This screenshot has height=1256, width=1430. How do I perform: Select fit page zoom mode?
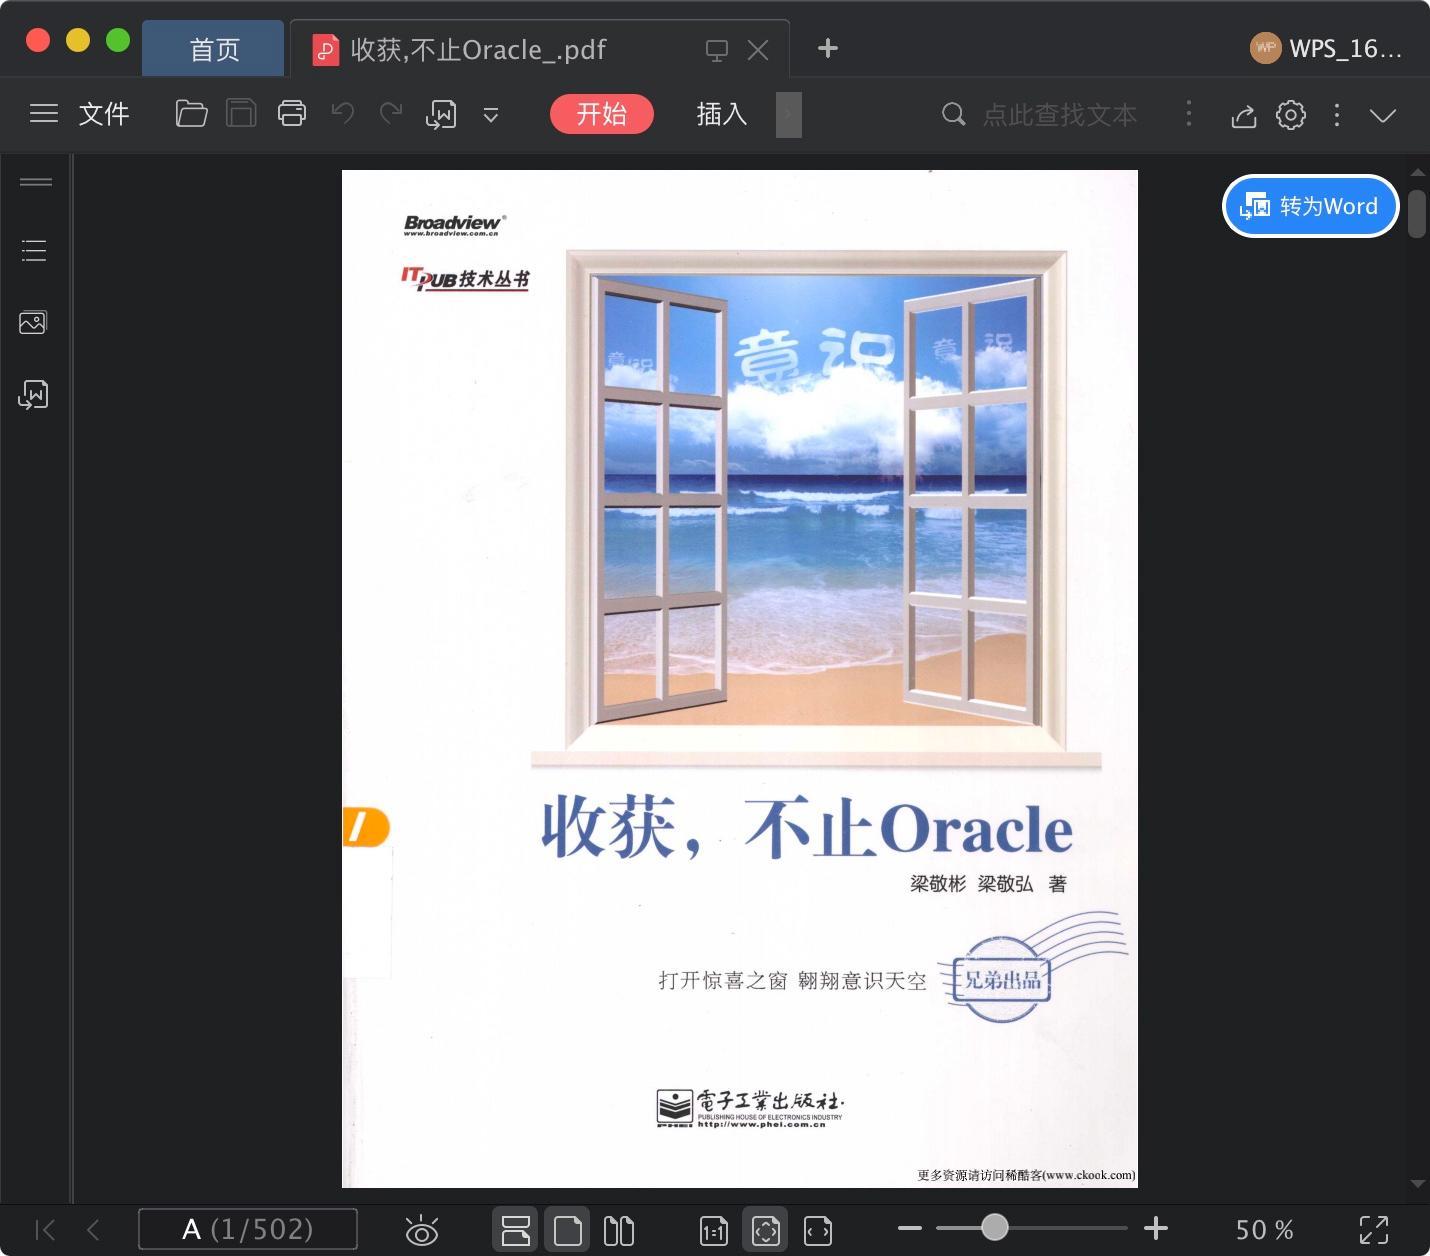(766, 1230)
